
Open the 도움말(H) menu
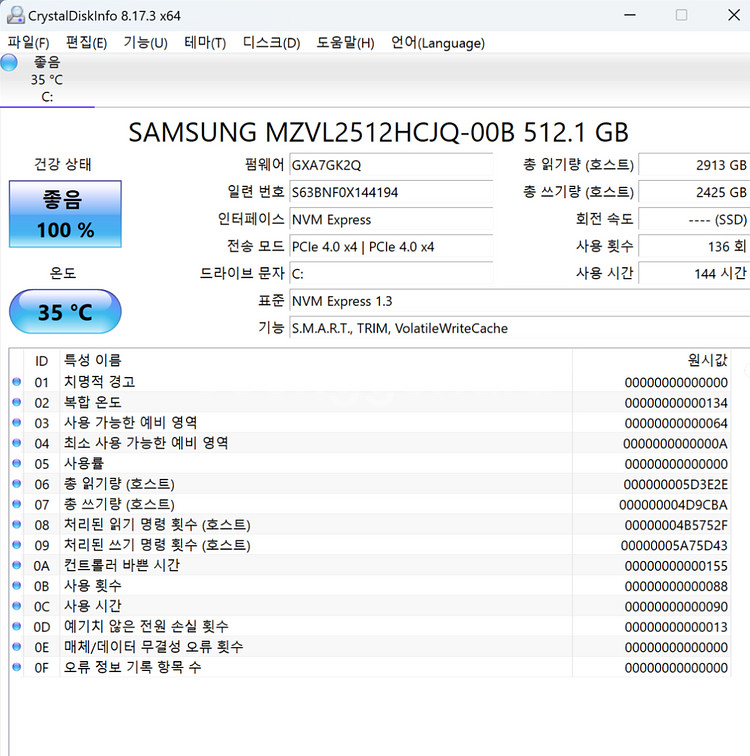(x=345, y=43)
